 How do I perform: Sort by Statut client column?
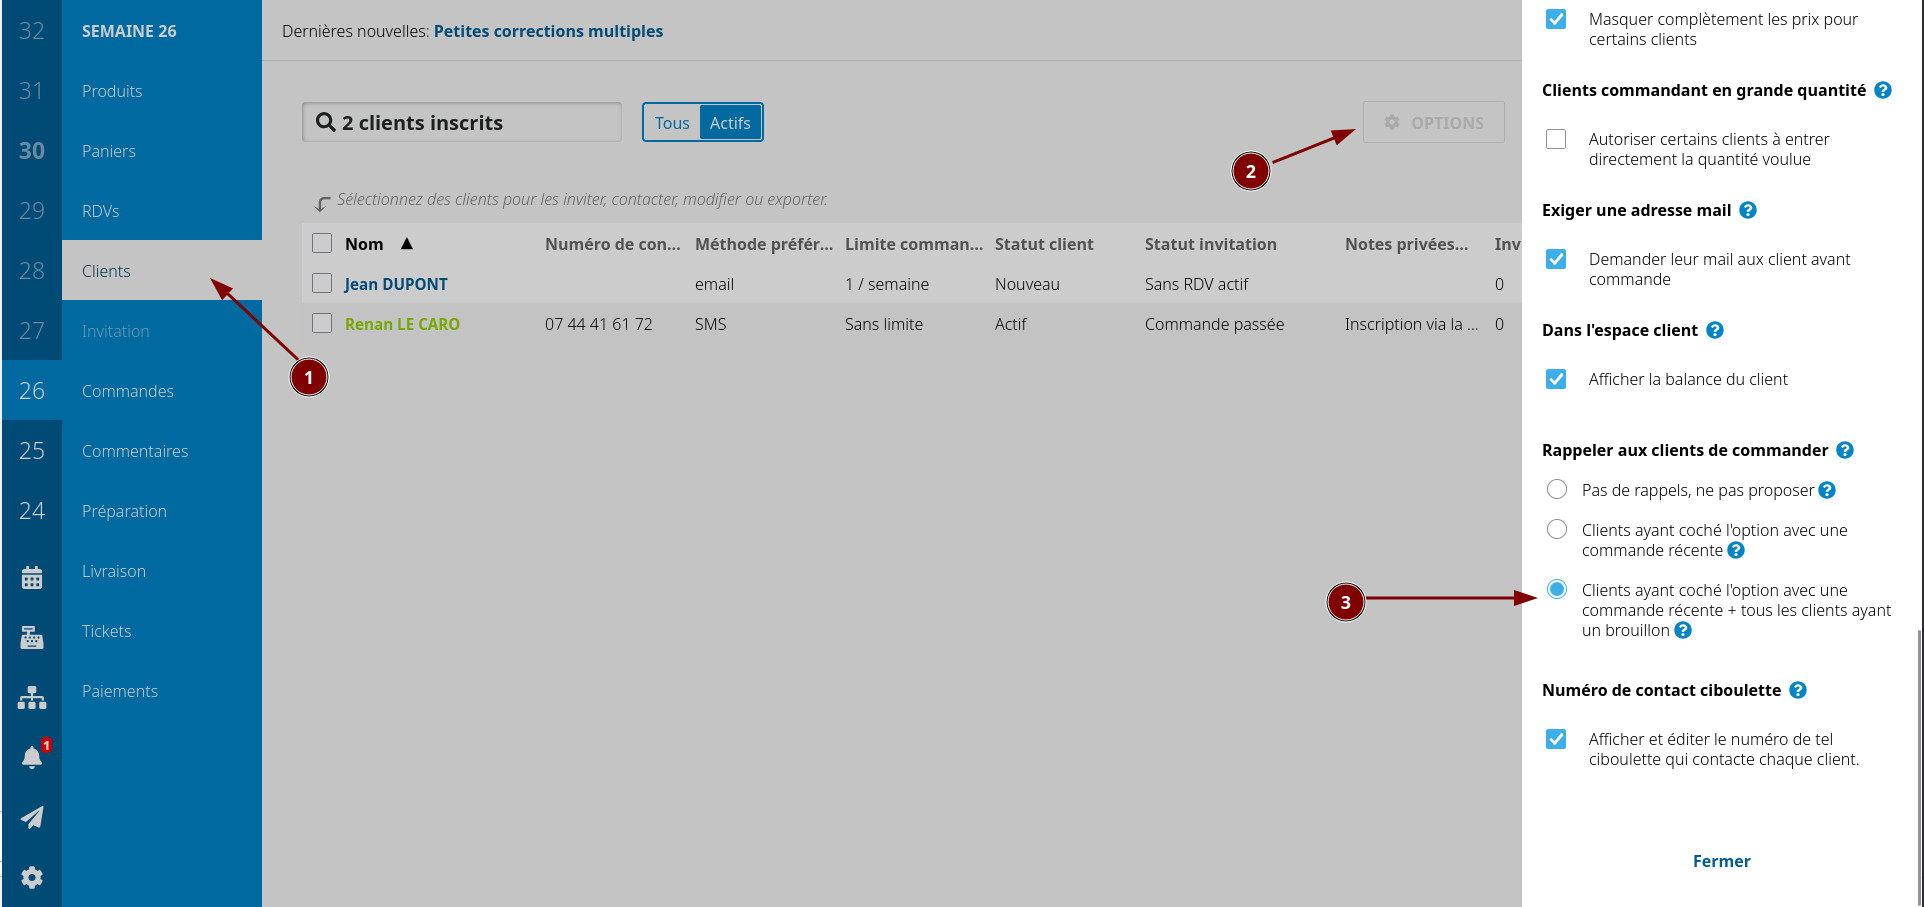pyautogui.click(x=1044, y=244)
